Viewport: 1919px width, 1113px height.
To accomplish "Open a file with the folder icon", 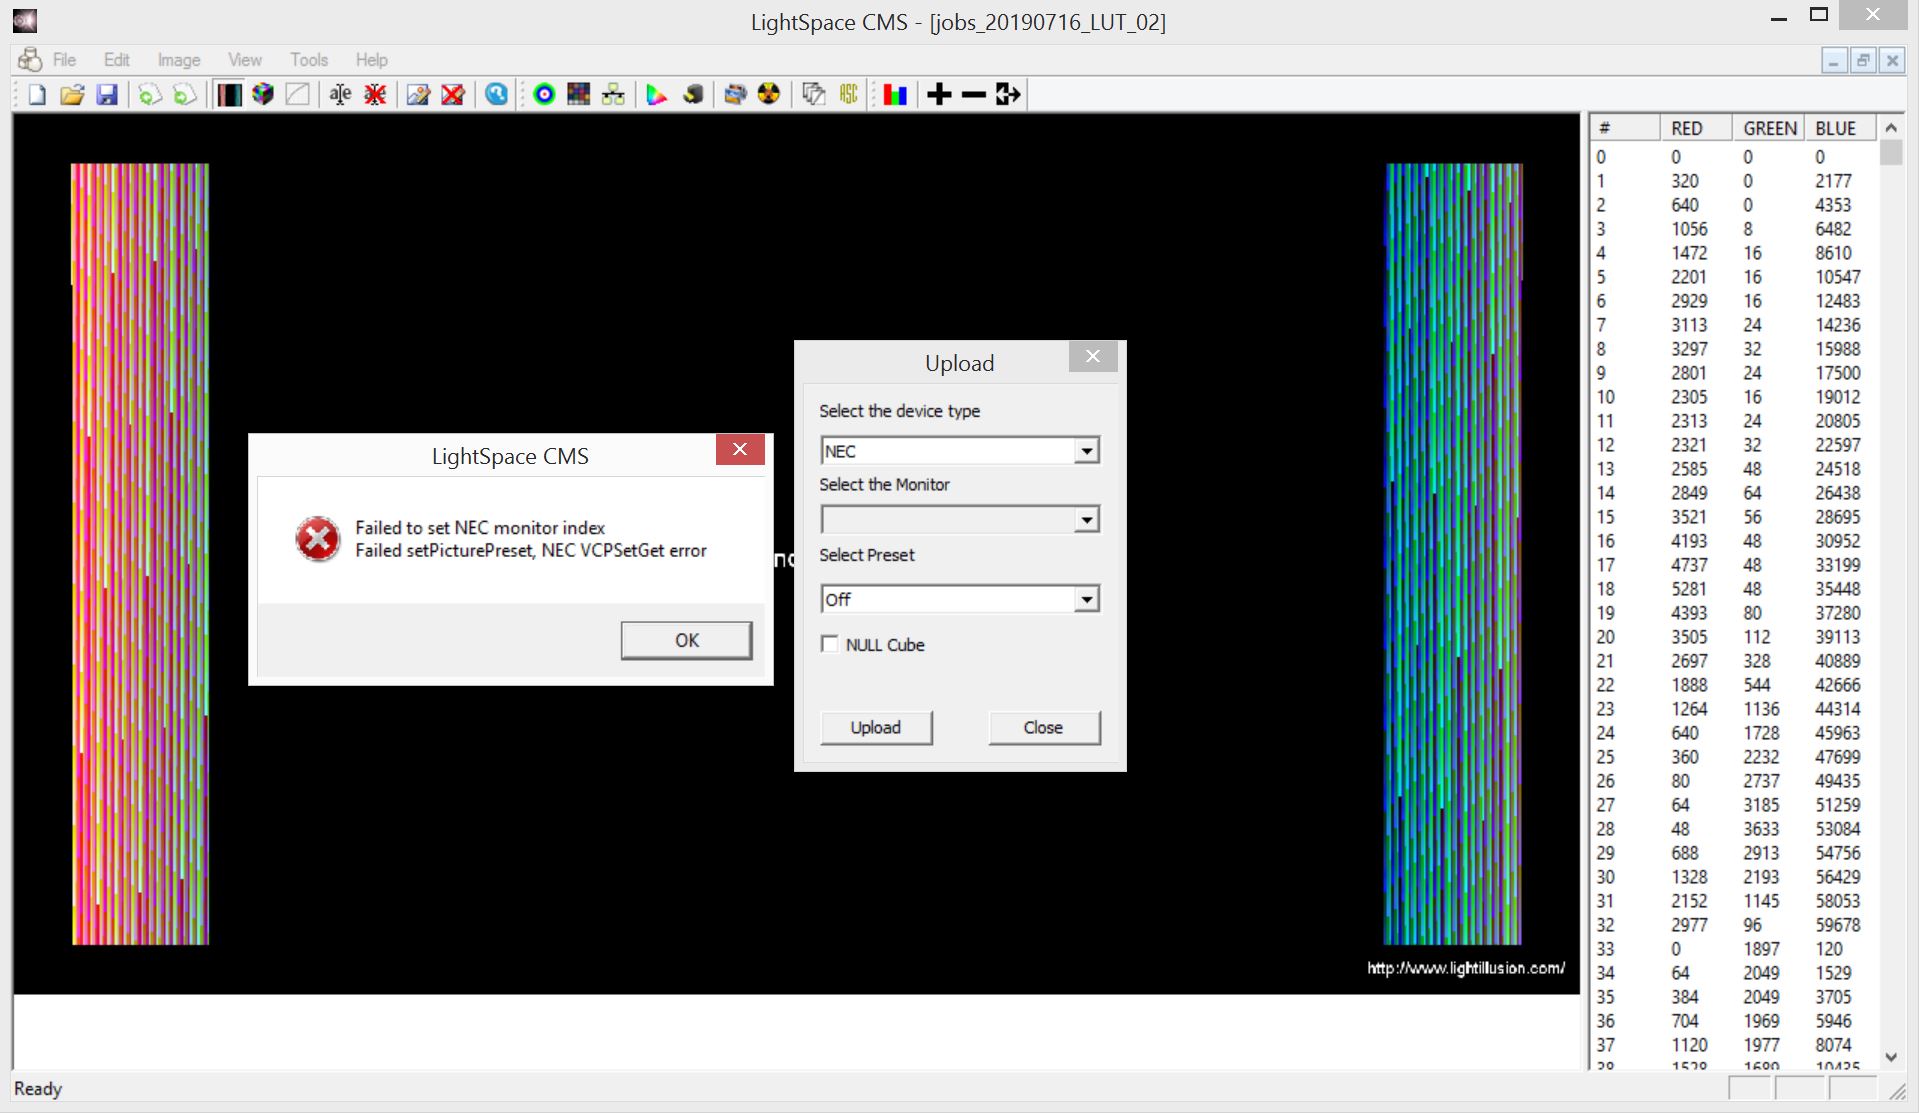I will coord(72,95).
